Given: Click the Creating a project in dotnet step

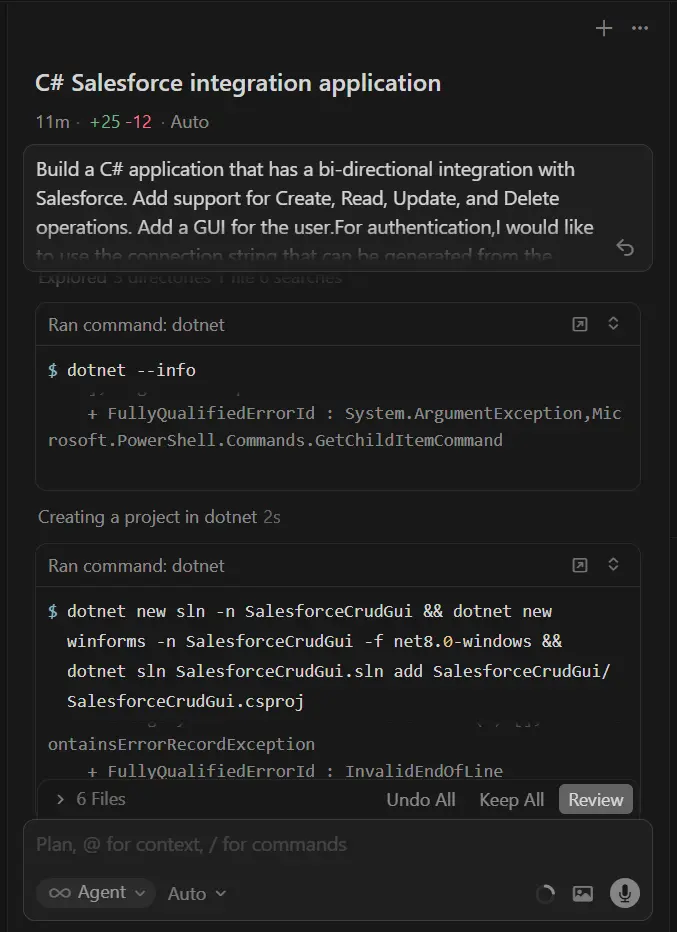Looking at the screenshot, I should [159, 517].
